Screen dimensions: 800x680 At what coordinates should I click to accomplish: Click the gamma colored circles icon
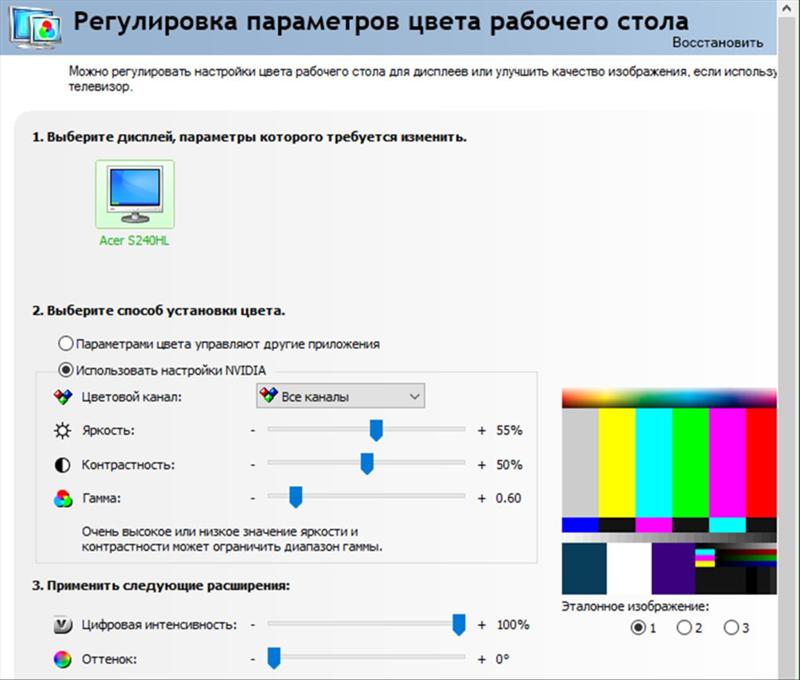click(63, 498)
